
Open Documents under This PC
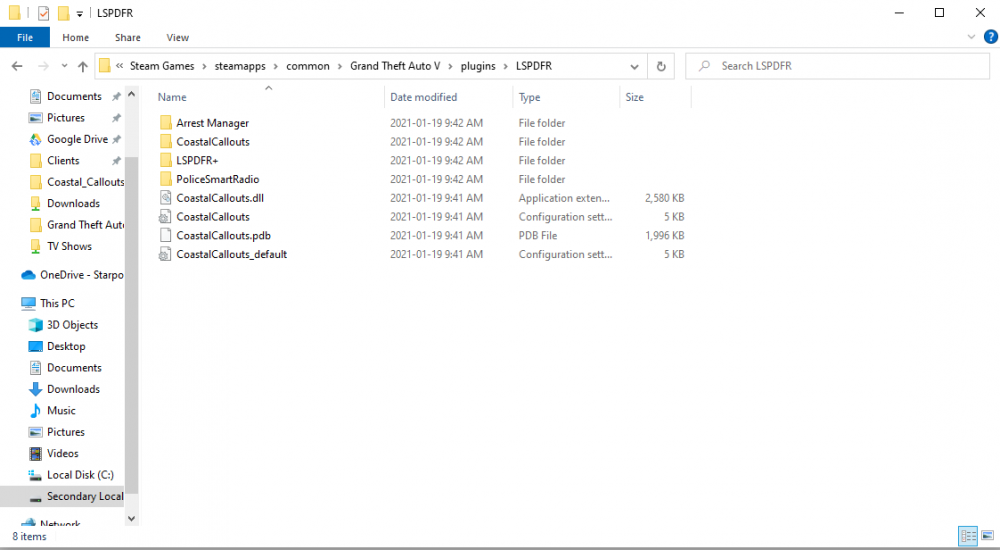pos(65,368)
